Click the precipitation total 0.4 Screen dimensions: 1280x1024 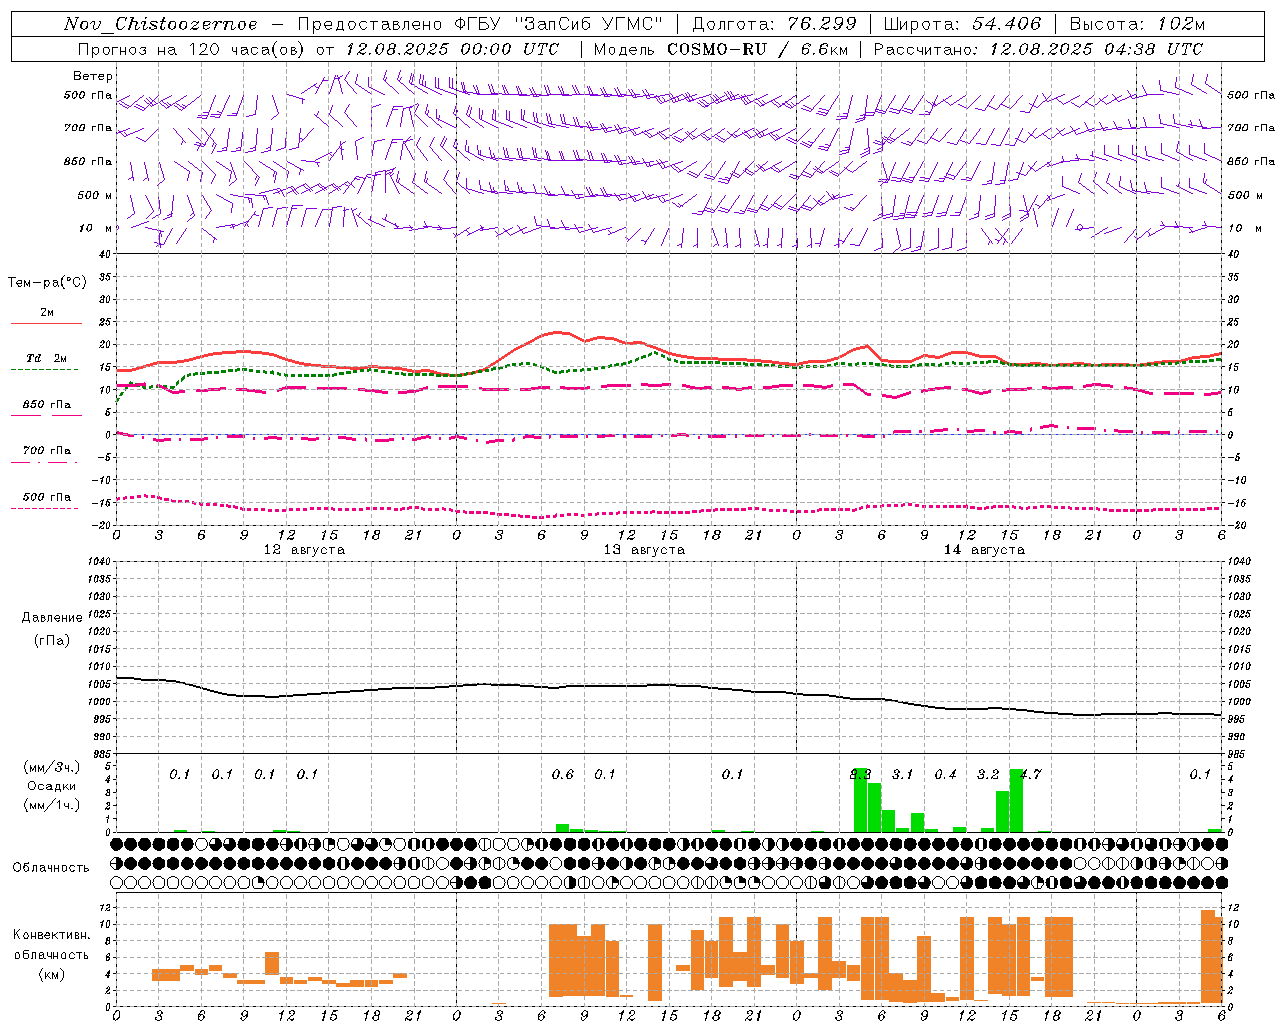(x=945, y=774)
